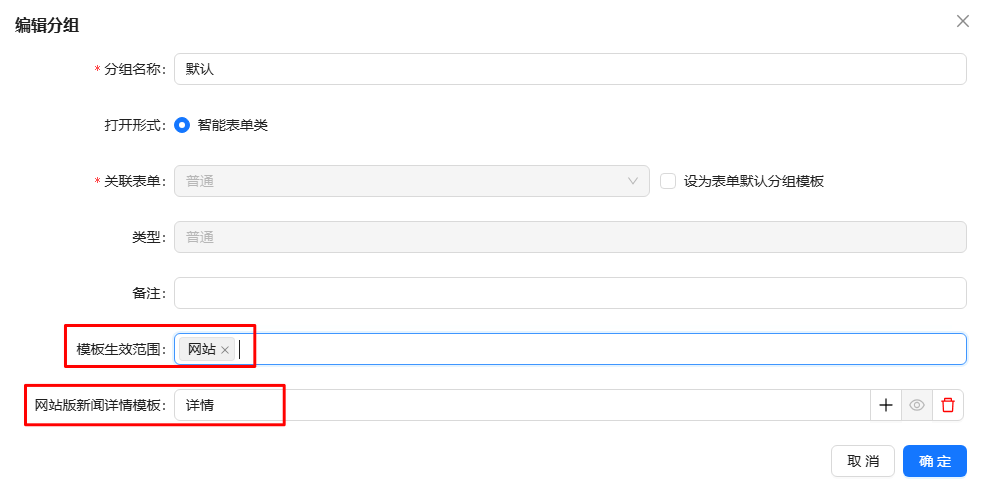Close the 编辑分组 dialog with the X icon
Viewport: 987px width, 493px height.
963,21
